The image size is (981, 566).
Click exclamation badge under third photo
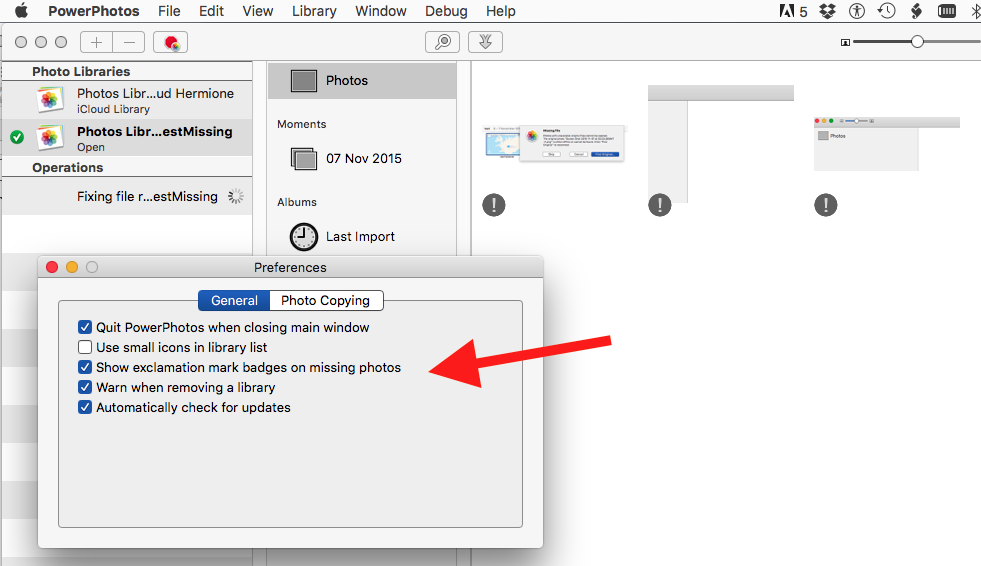coord(826,205)
